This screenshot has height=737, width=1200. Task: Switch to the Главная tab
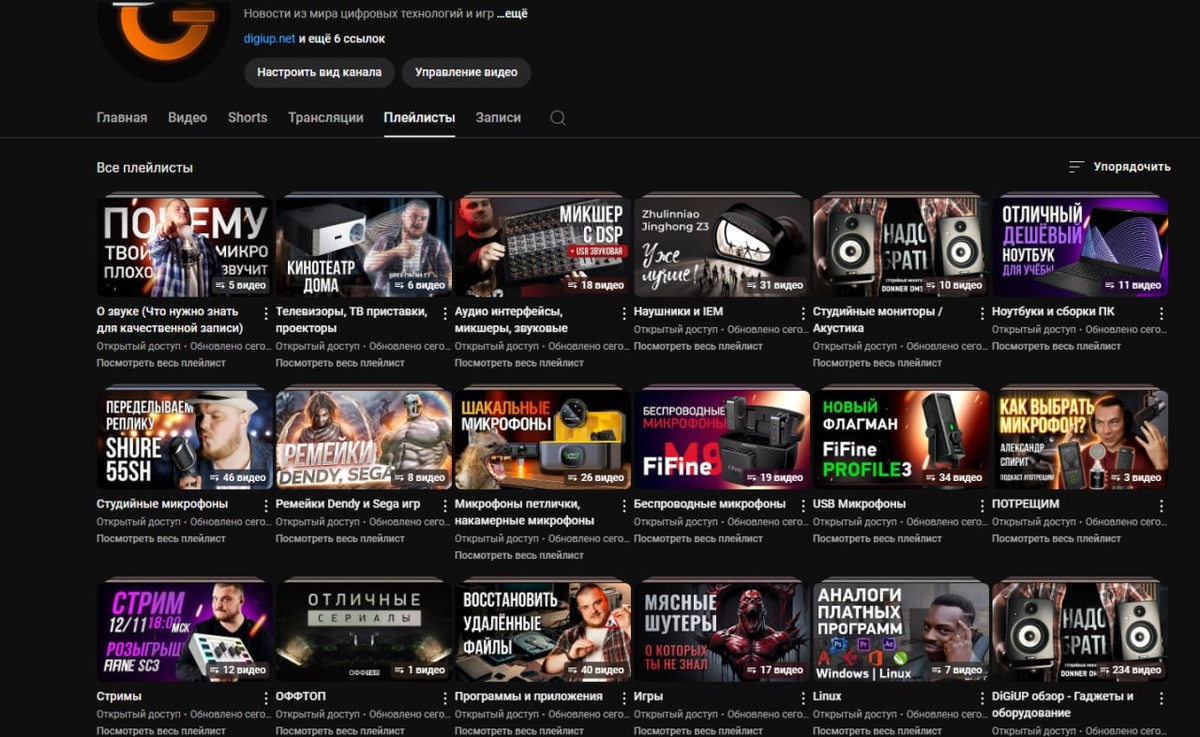(122, 117)
